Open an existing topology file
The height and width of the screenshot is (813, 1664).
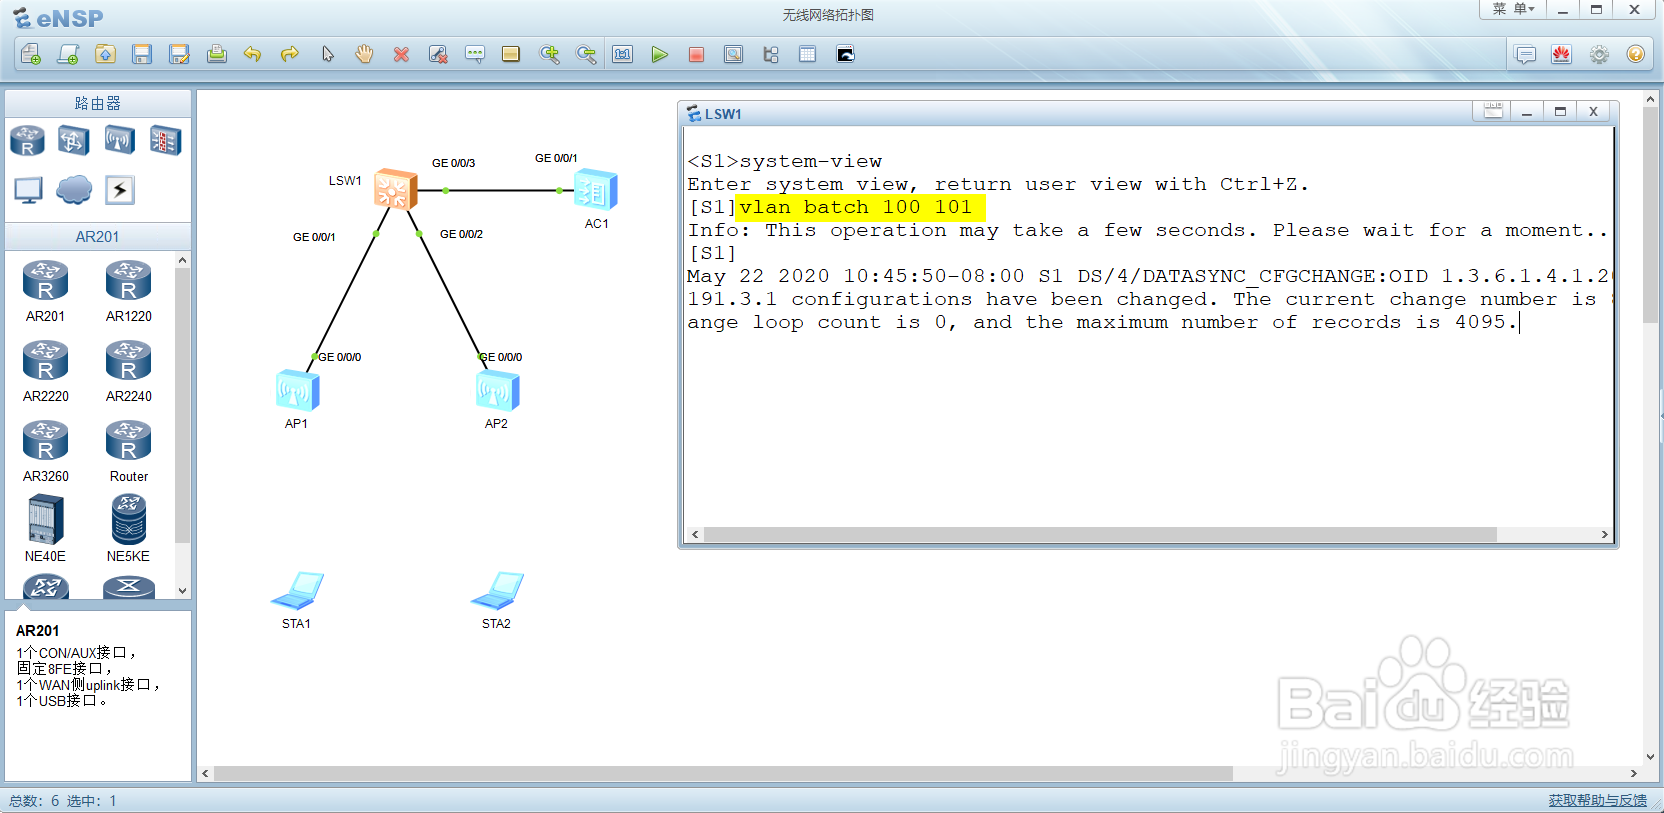tap(105, 54)
